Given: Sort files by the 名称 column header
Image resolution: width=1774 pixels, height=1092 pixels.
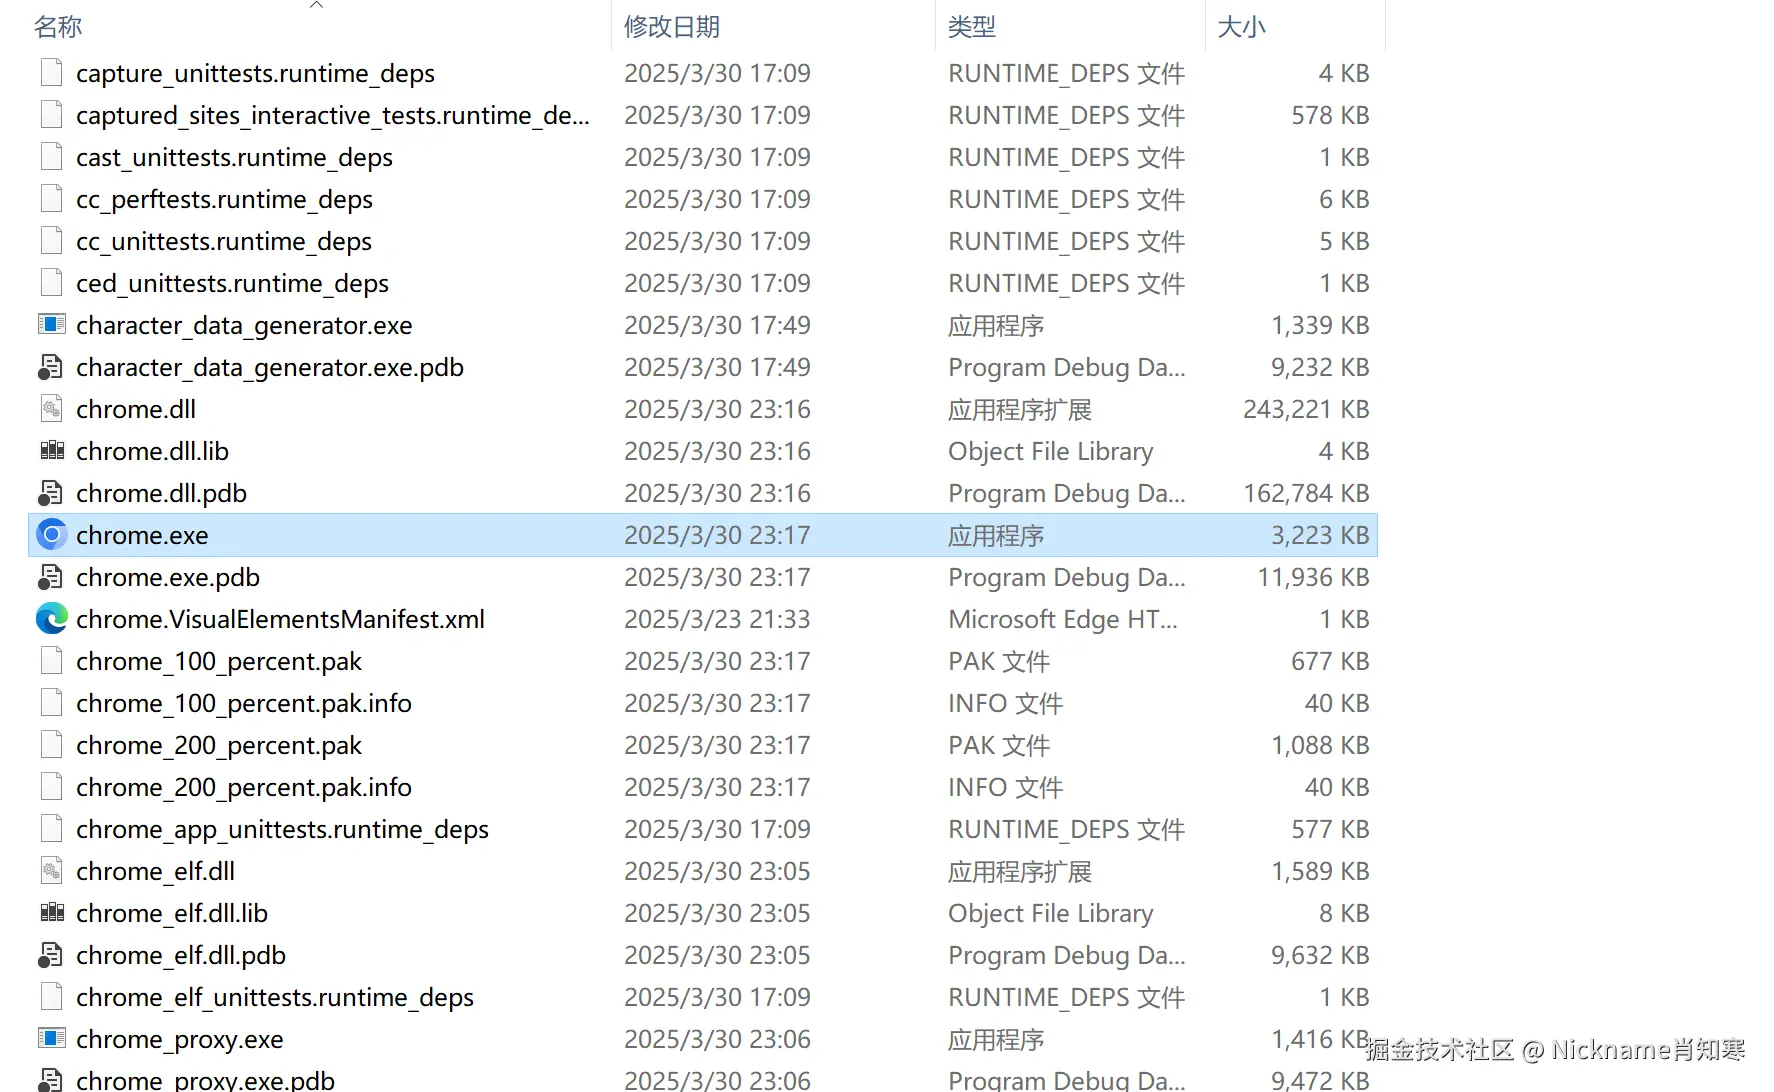Looking at the screenshot, I should click(58, 27).
